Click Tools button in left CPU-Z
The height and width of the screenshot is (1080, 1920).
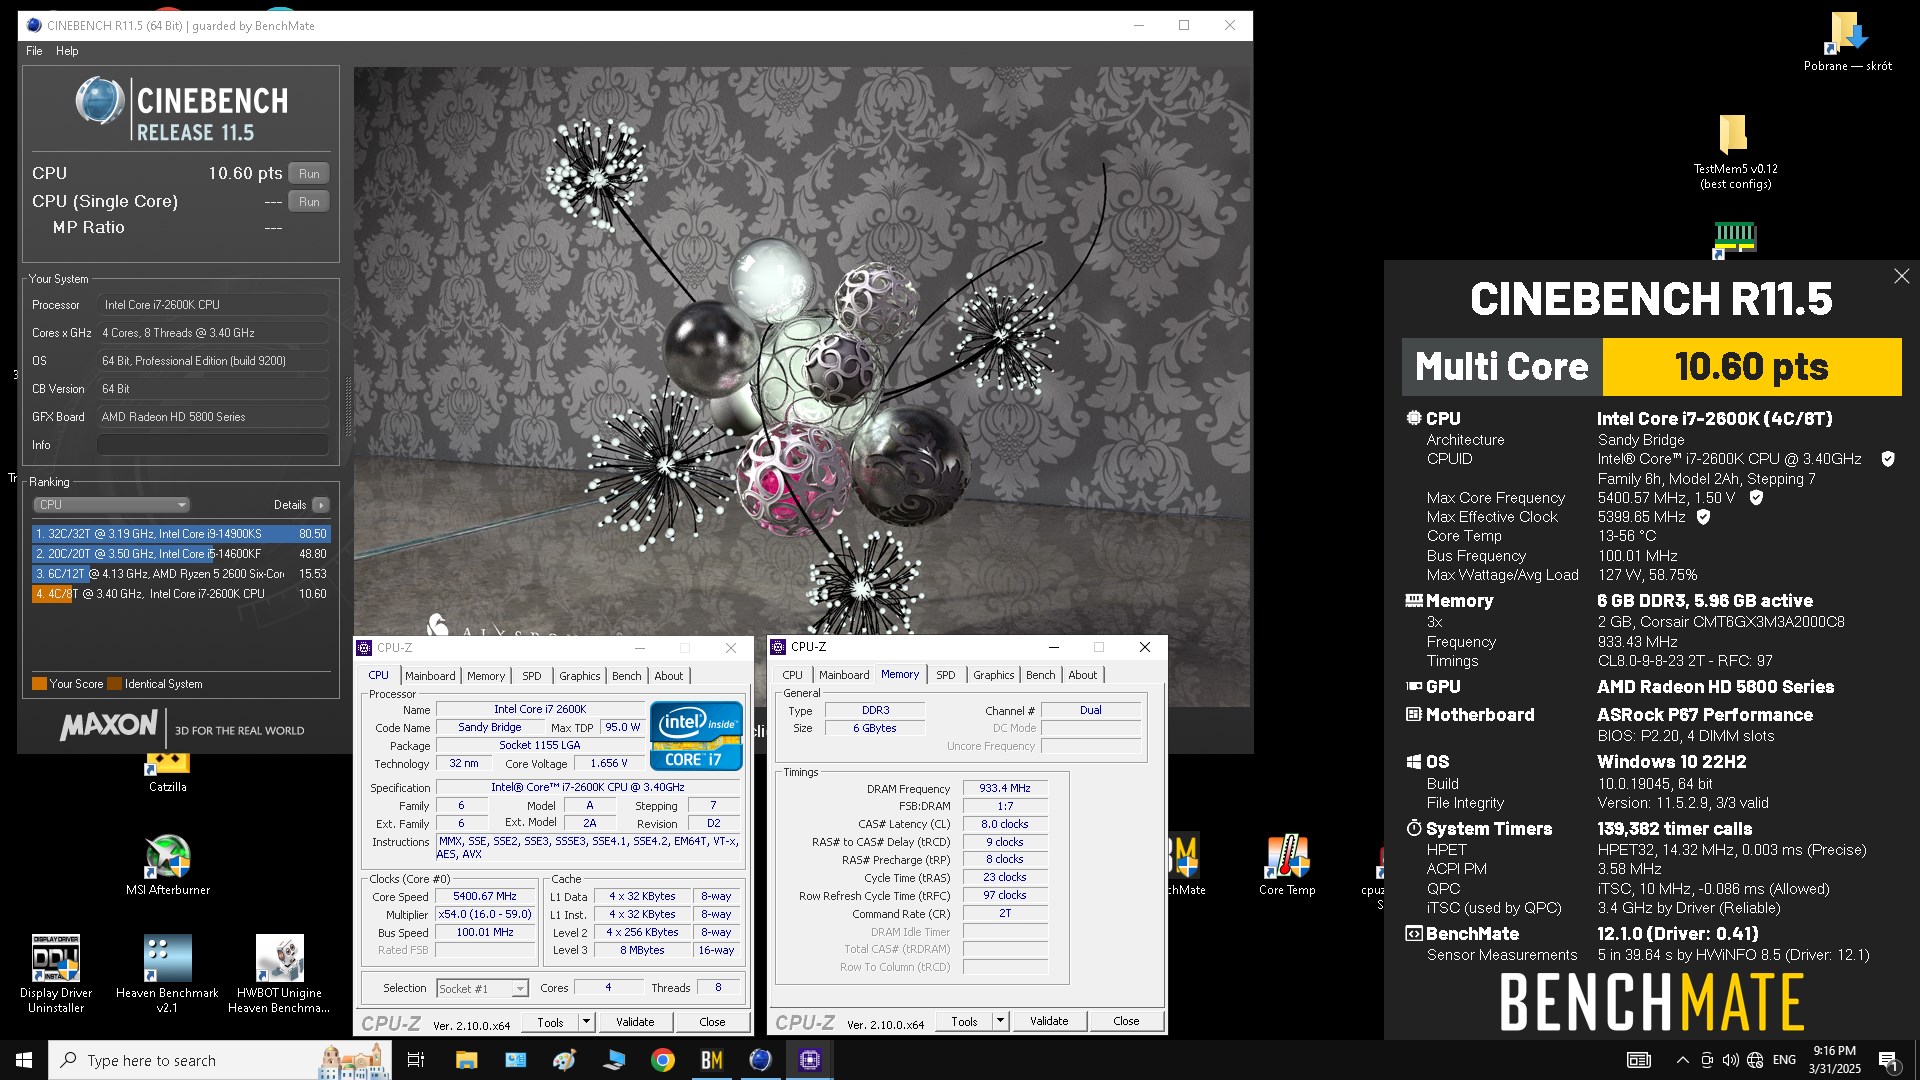coord(550,1022)
